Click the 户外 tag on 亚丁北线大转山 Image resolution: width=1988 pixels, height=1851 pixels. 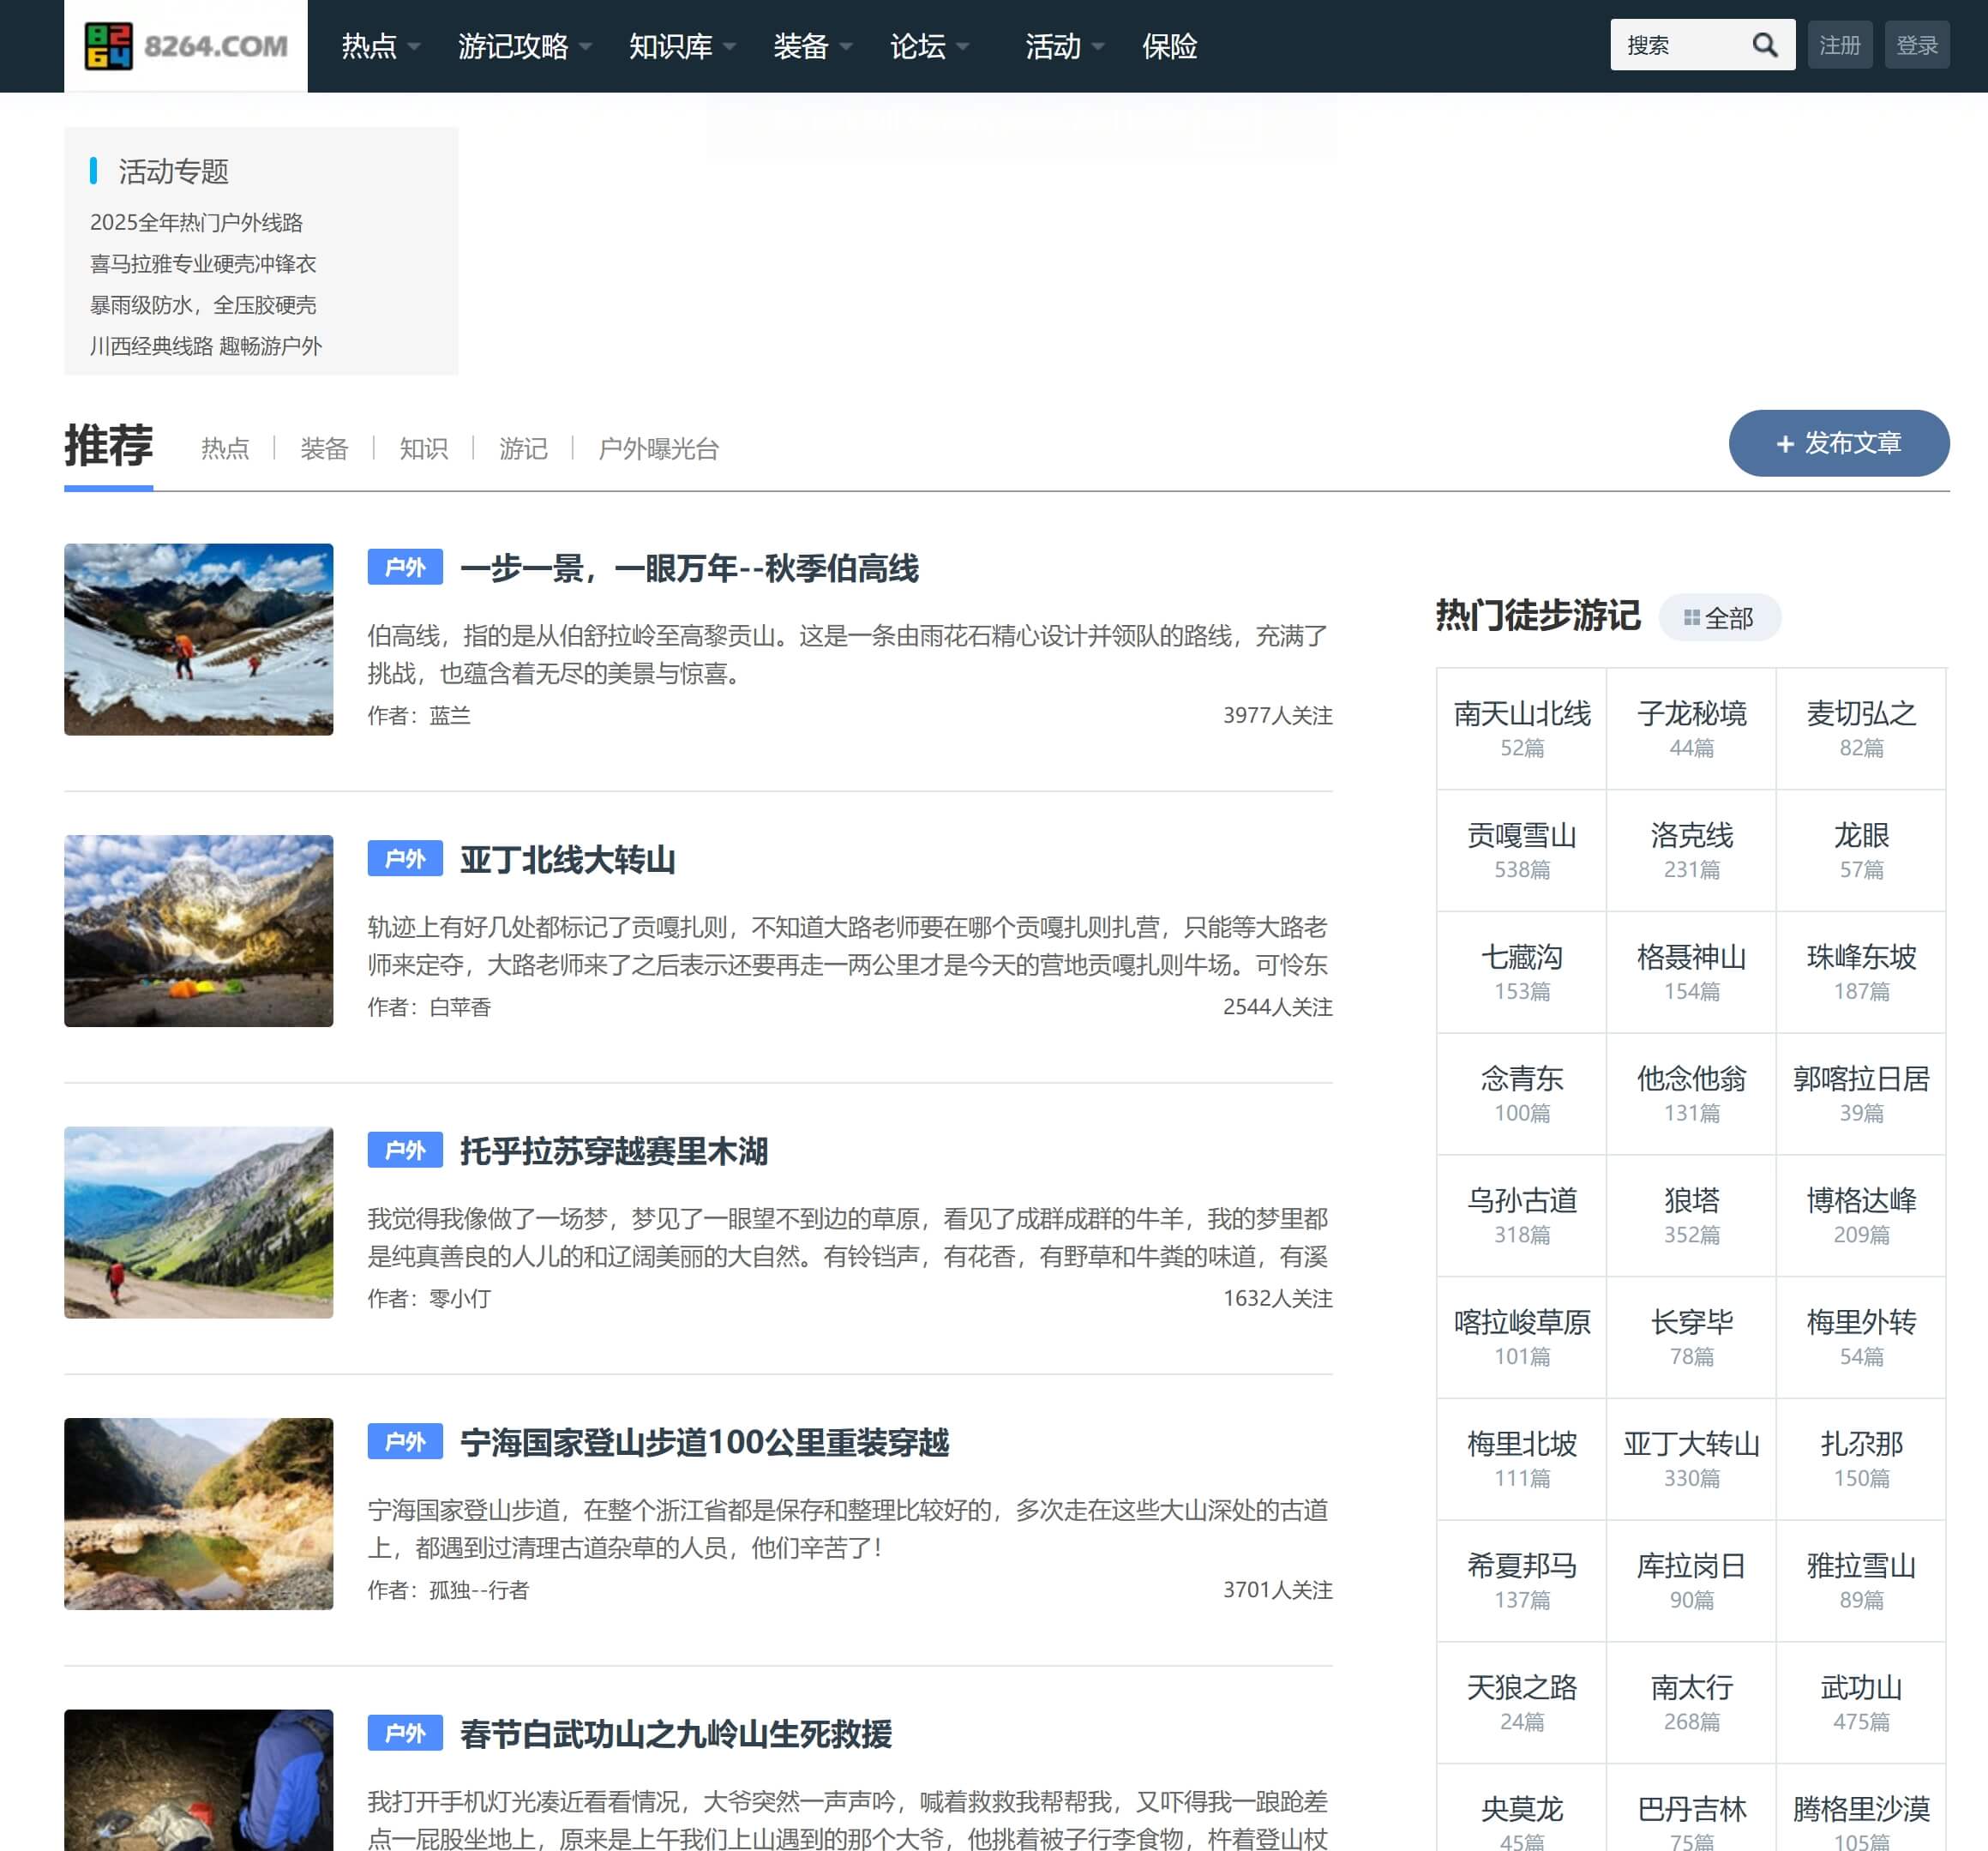pyautogui.click(x=405, y=859)
